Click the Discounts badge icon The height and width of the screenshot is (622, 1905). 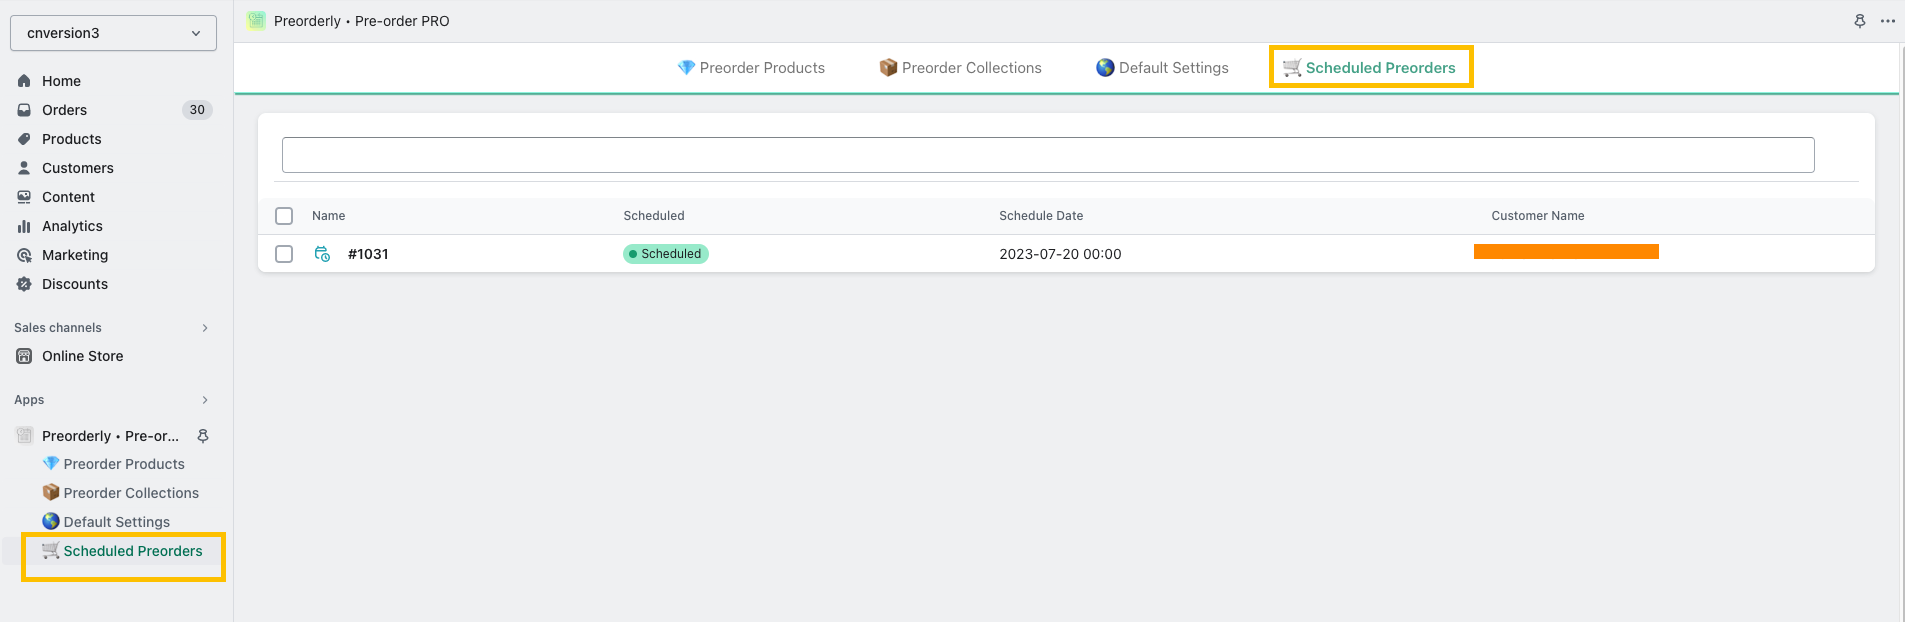coord(24,284)
